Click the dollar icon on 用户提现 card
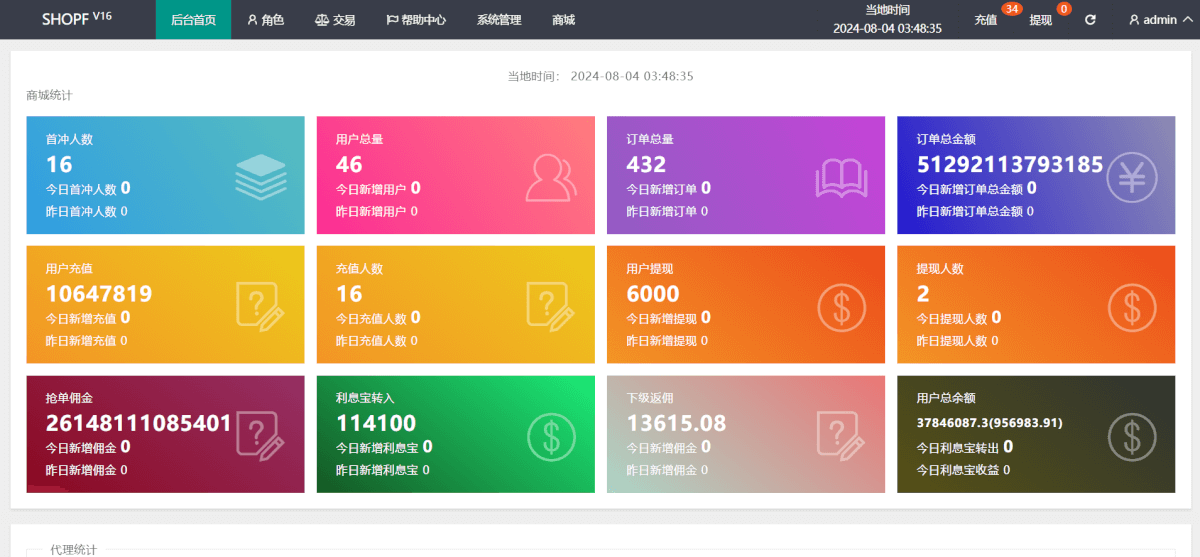The height and width of the screenshot is (557, 1200). pos(841,307)
